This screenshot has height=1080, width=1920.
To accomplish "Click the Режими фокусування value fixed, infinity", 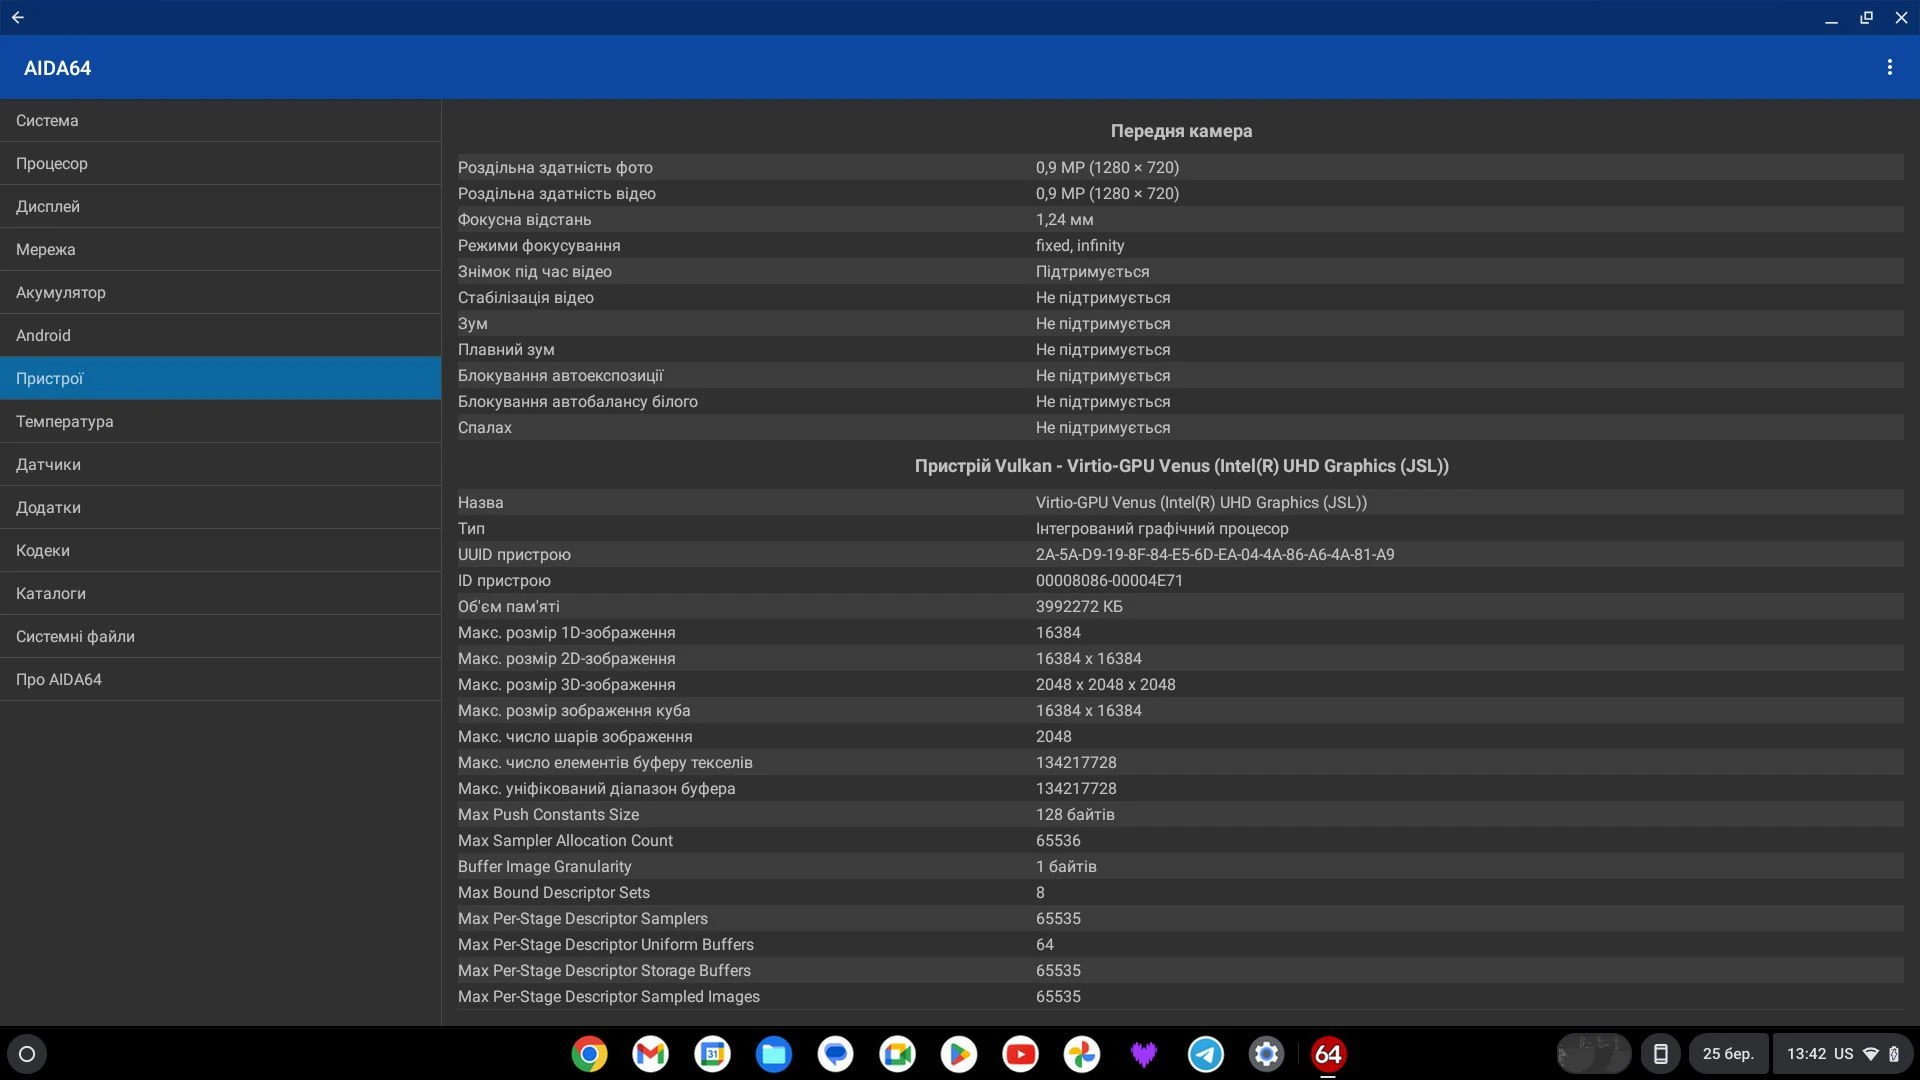I will pyautogui.click(x=1080, y=245).
